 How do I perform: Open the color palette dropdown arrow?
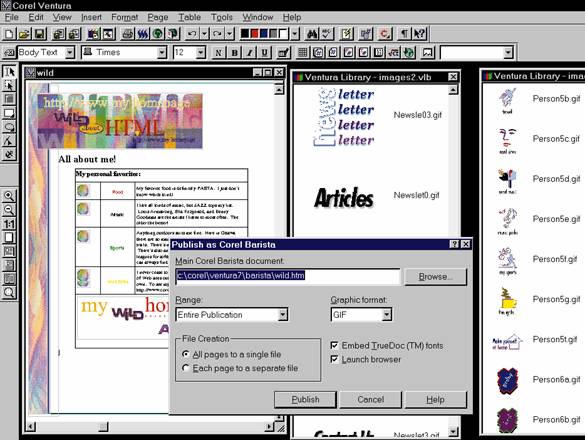(x=295, y=34)
